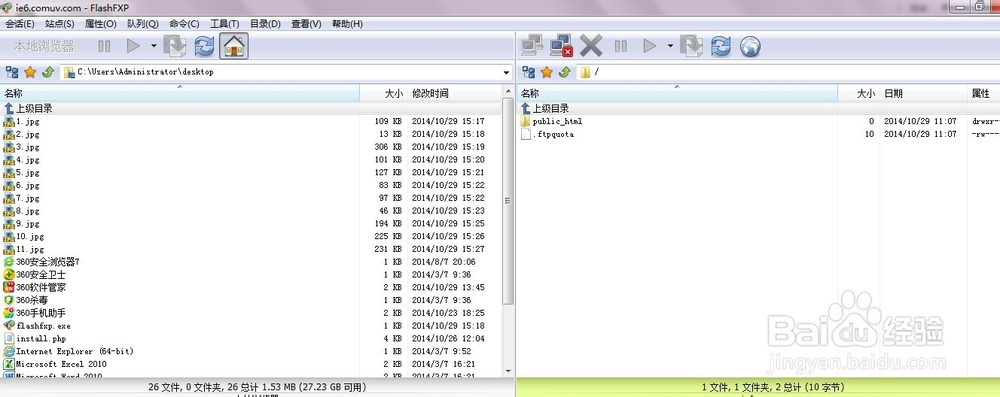The image size is (1000, 397).
Task: Click the globe icon in remote toolbar
Action: tap(750, 46)
